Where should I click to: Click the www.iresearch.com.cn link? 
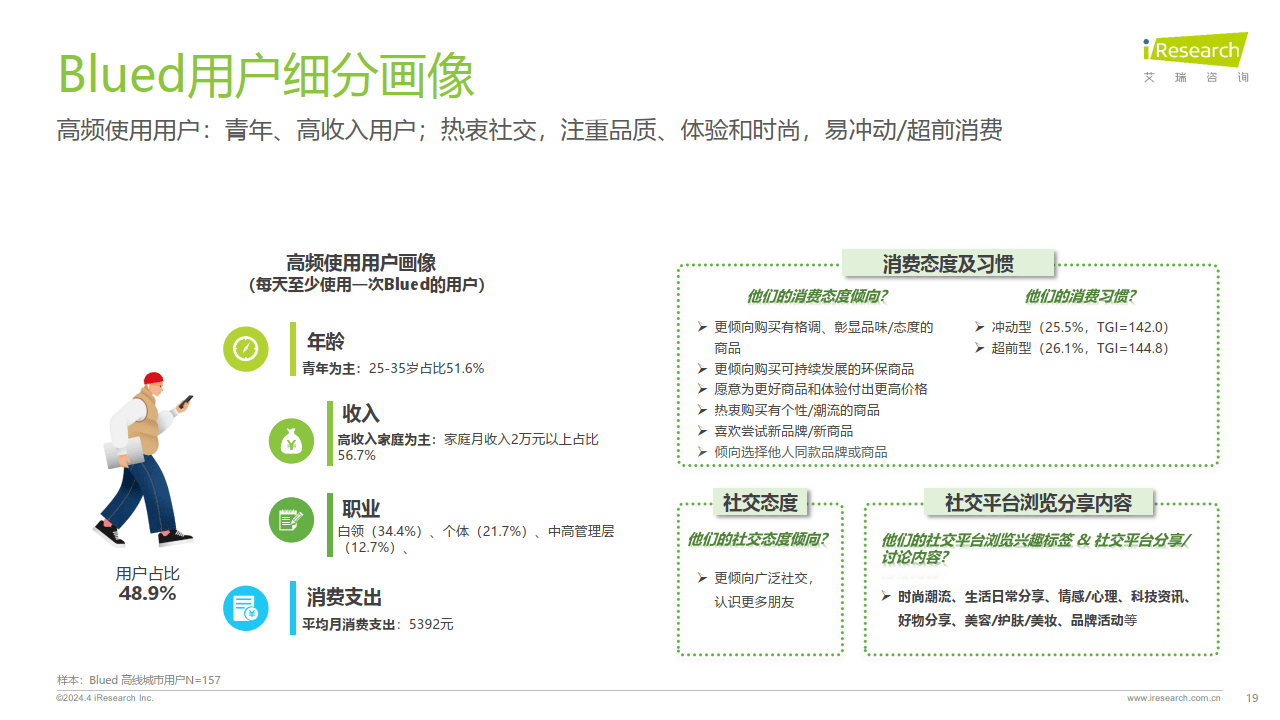1174,698
